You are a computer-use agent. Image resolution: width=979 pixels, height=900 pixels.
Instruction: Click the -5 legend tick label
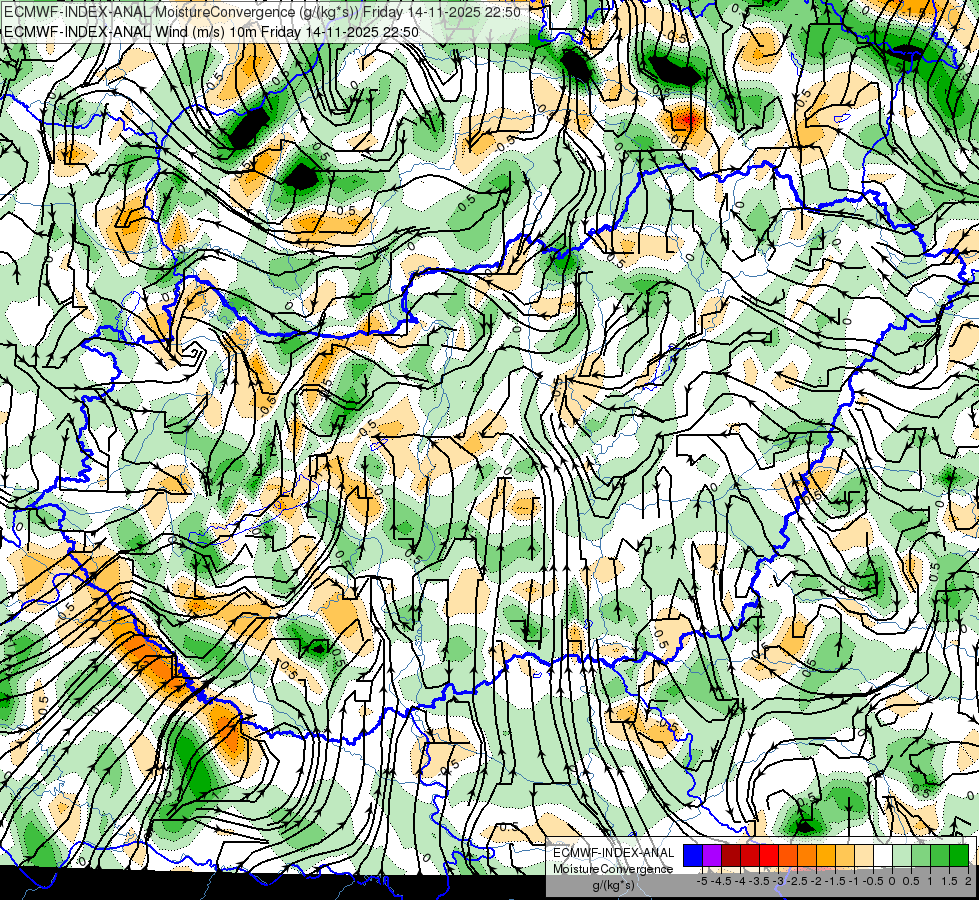click(702, 881)
